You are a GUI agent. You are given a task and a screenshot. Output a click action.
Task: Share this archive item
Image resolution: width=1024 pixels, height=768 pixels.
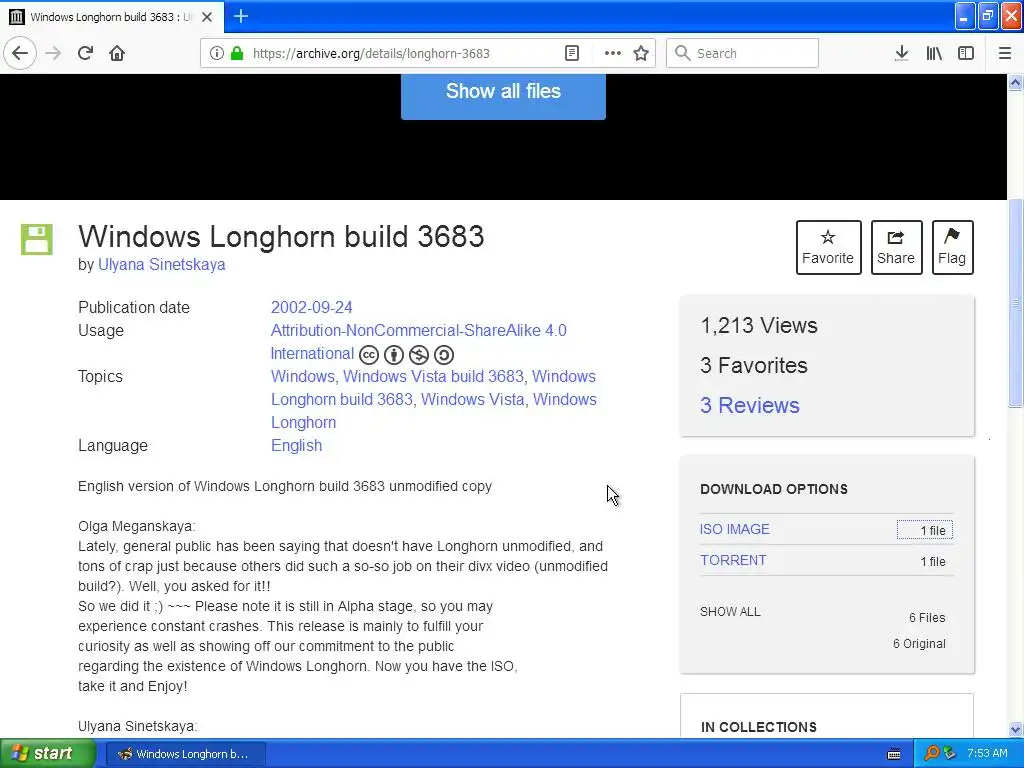click(896, 248)
